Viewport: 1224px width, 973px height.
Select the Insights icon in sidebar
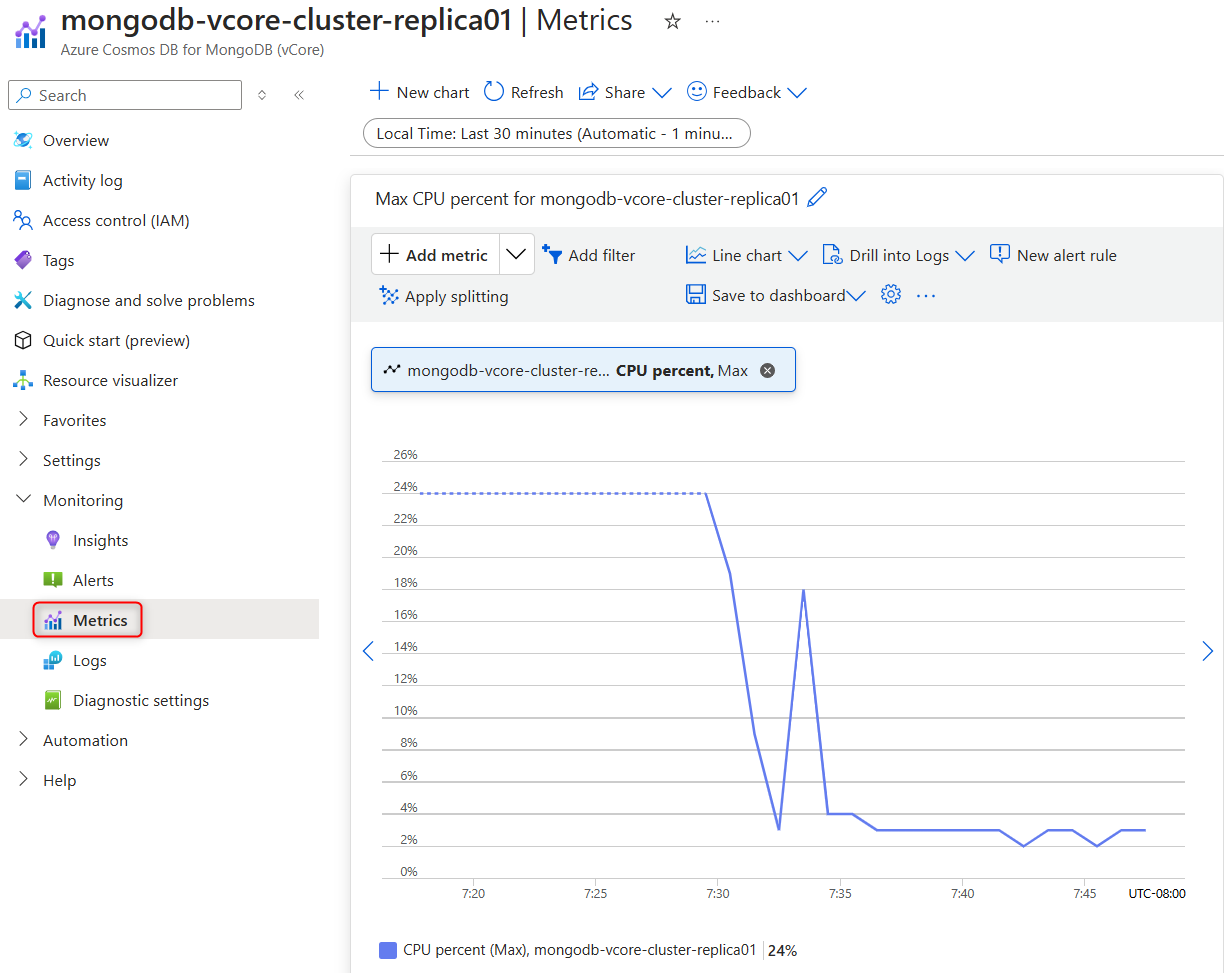[x=51, y=540]
